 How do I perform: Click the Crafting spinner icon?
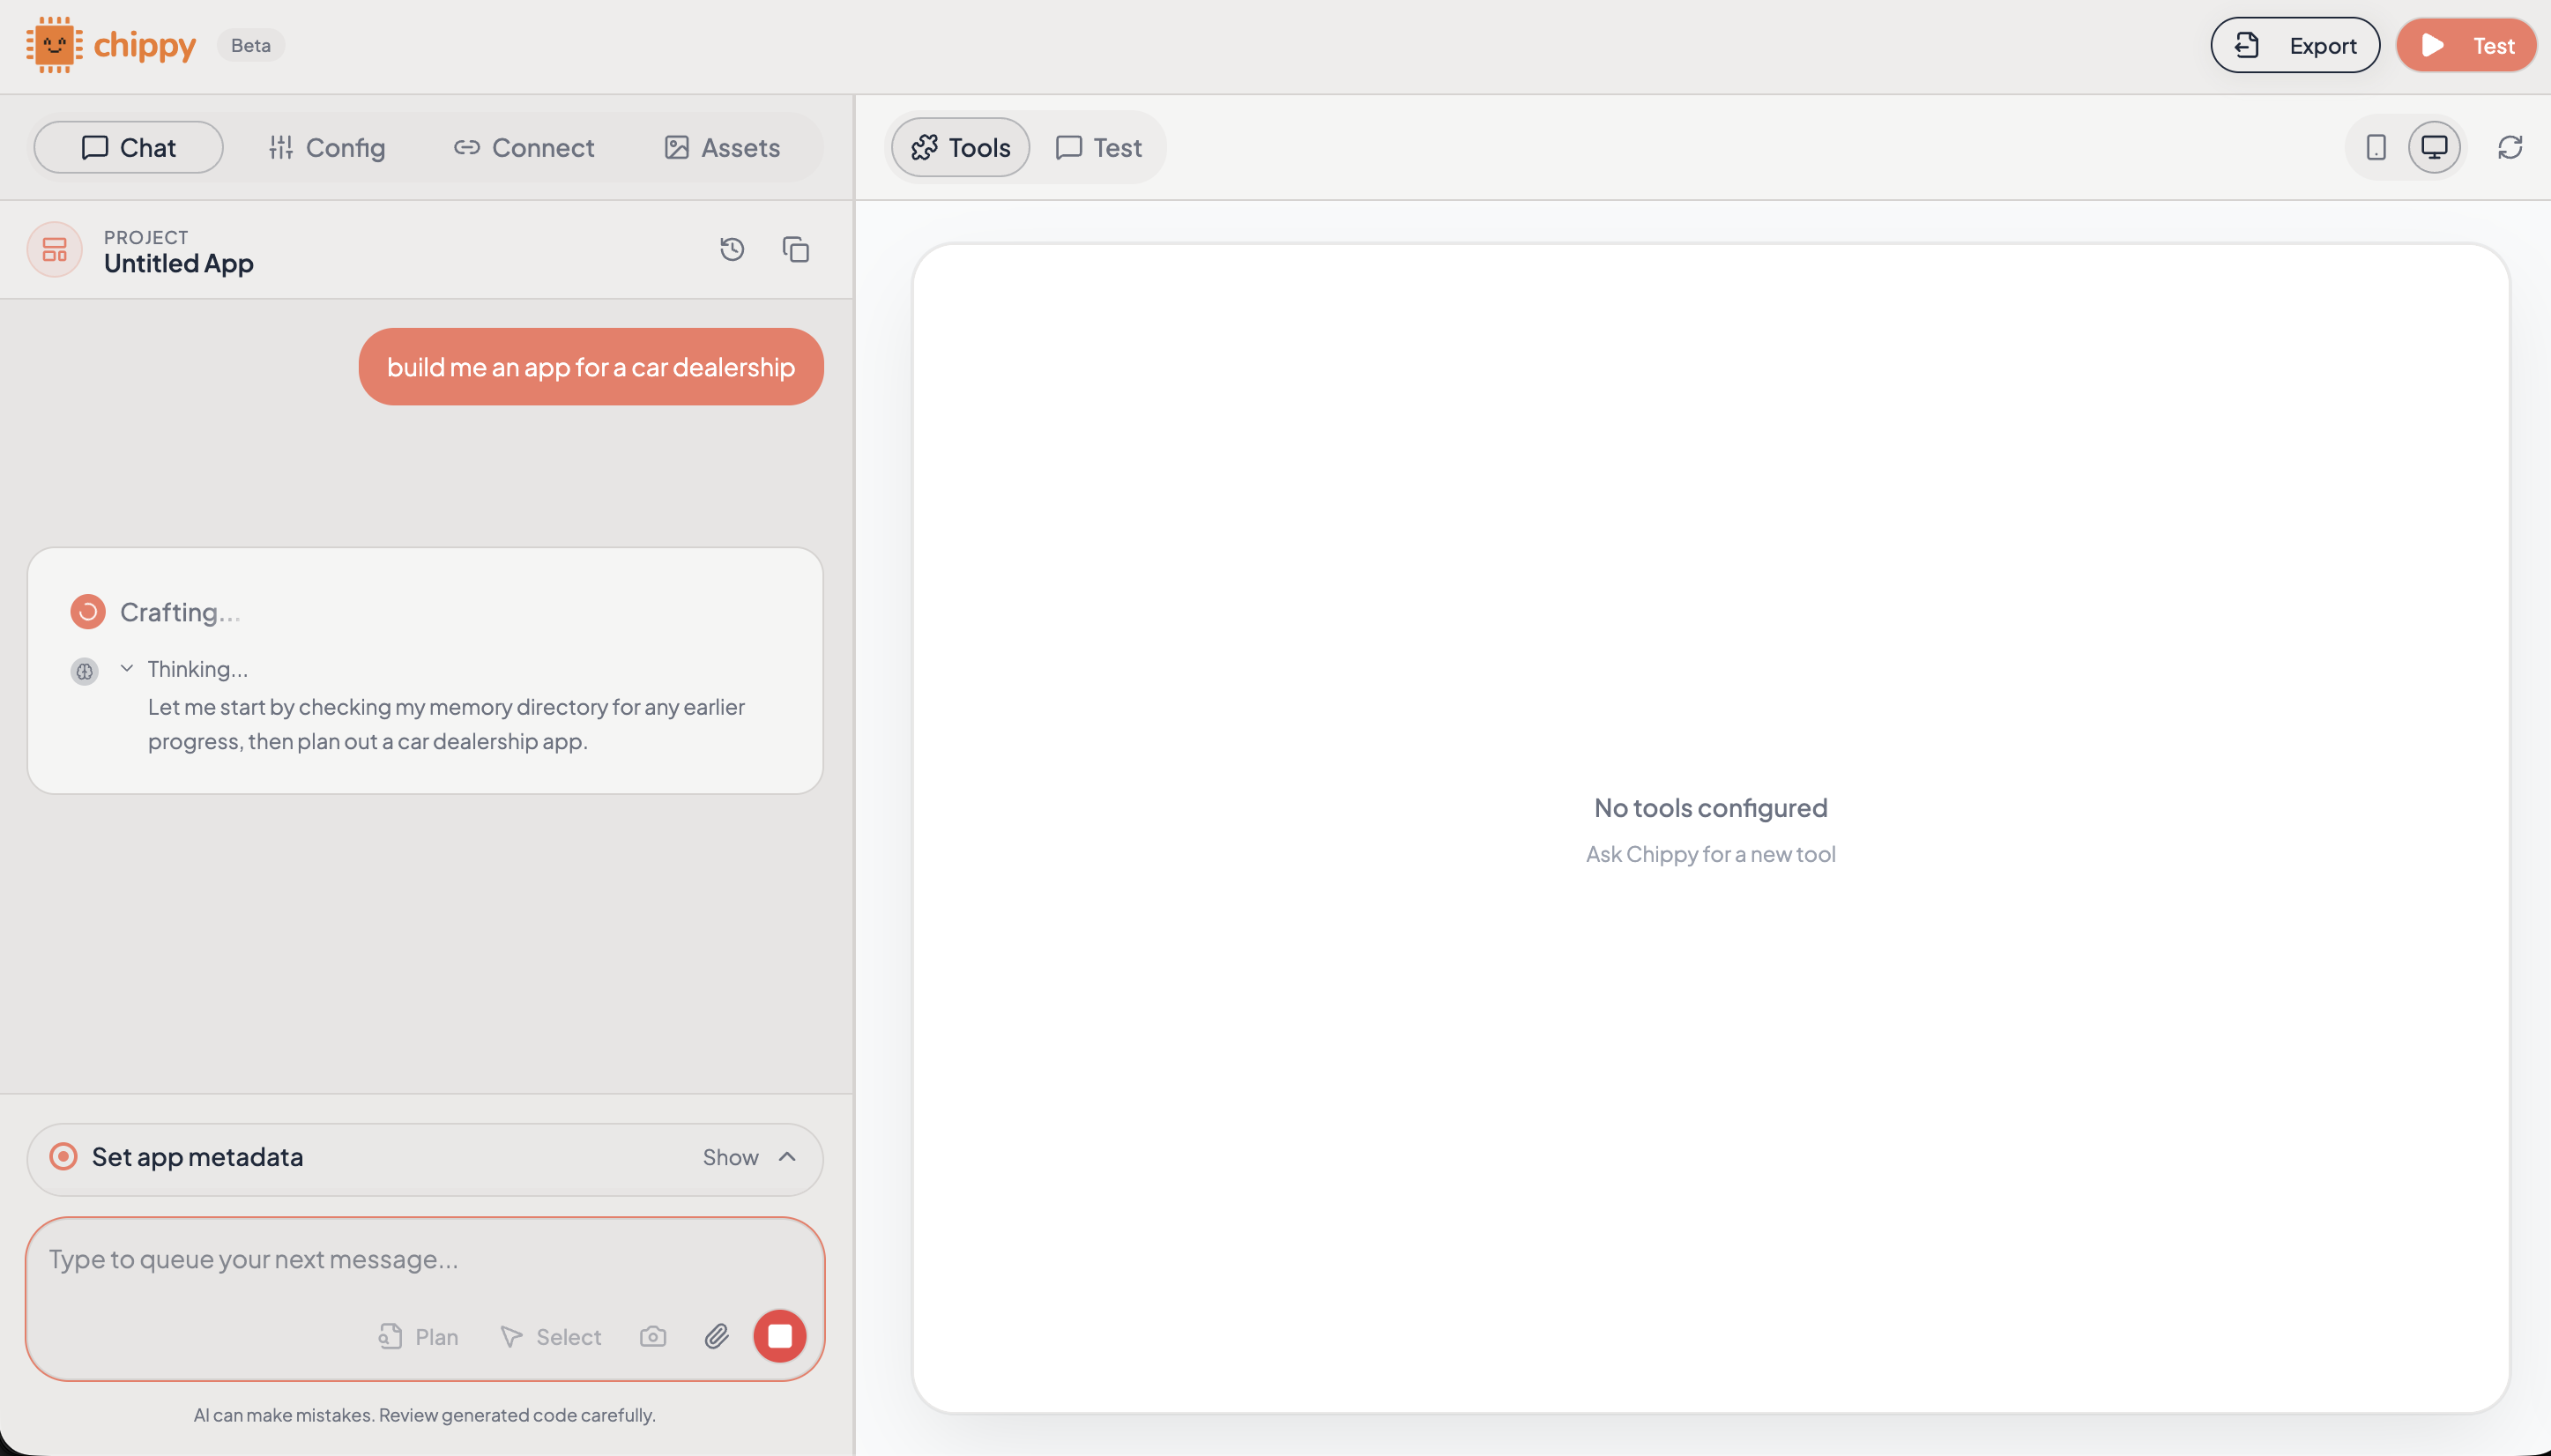point(88,611)
